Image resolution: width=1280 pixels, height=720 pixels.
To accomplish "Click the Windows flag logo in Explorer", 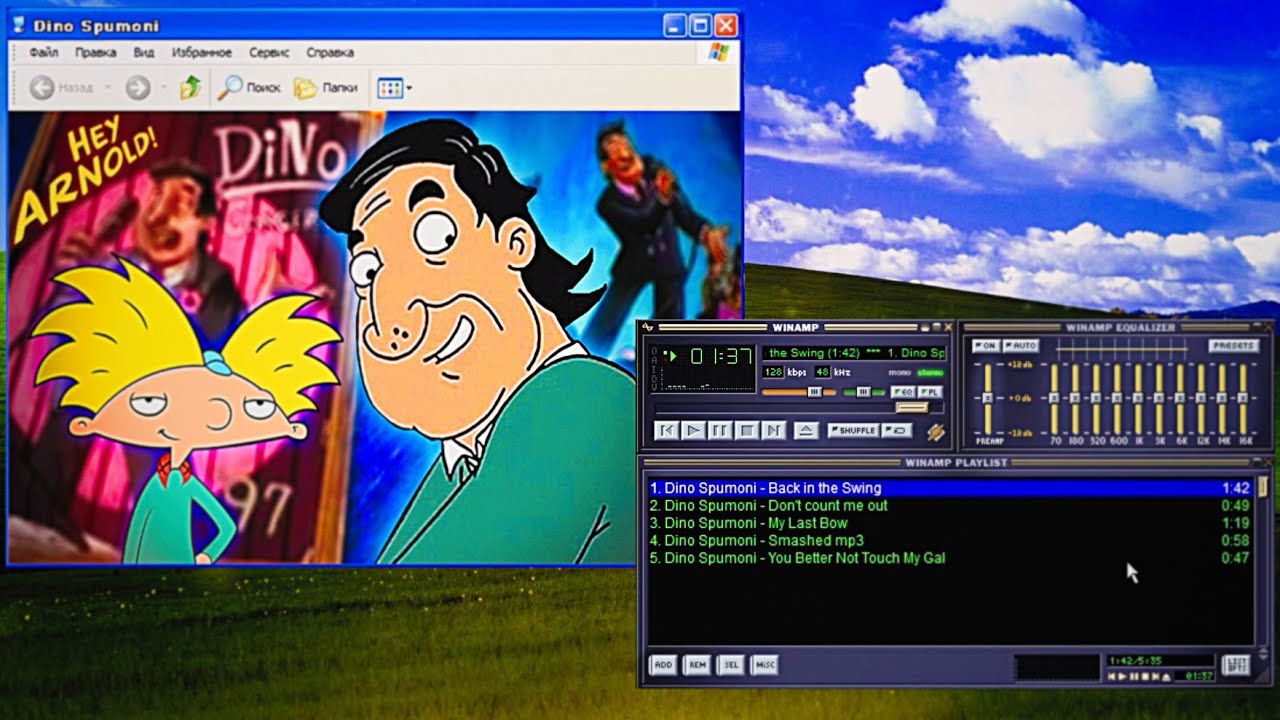I will [x=718, y=52].
